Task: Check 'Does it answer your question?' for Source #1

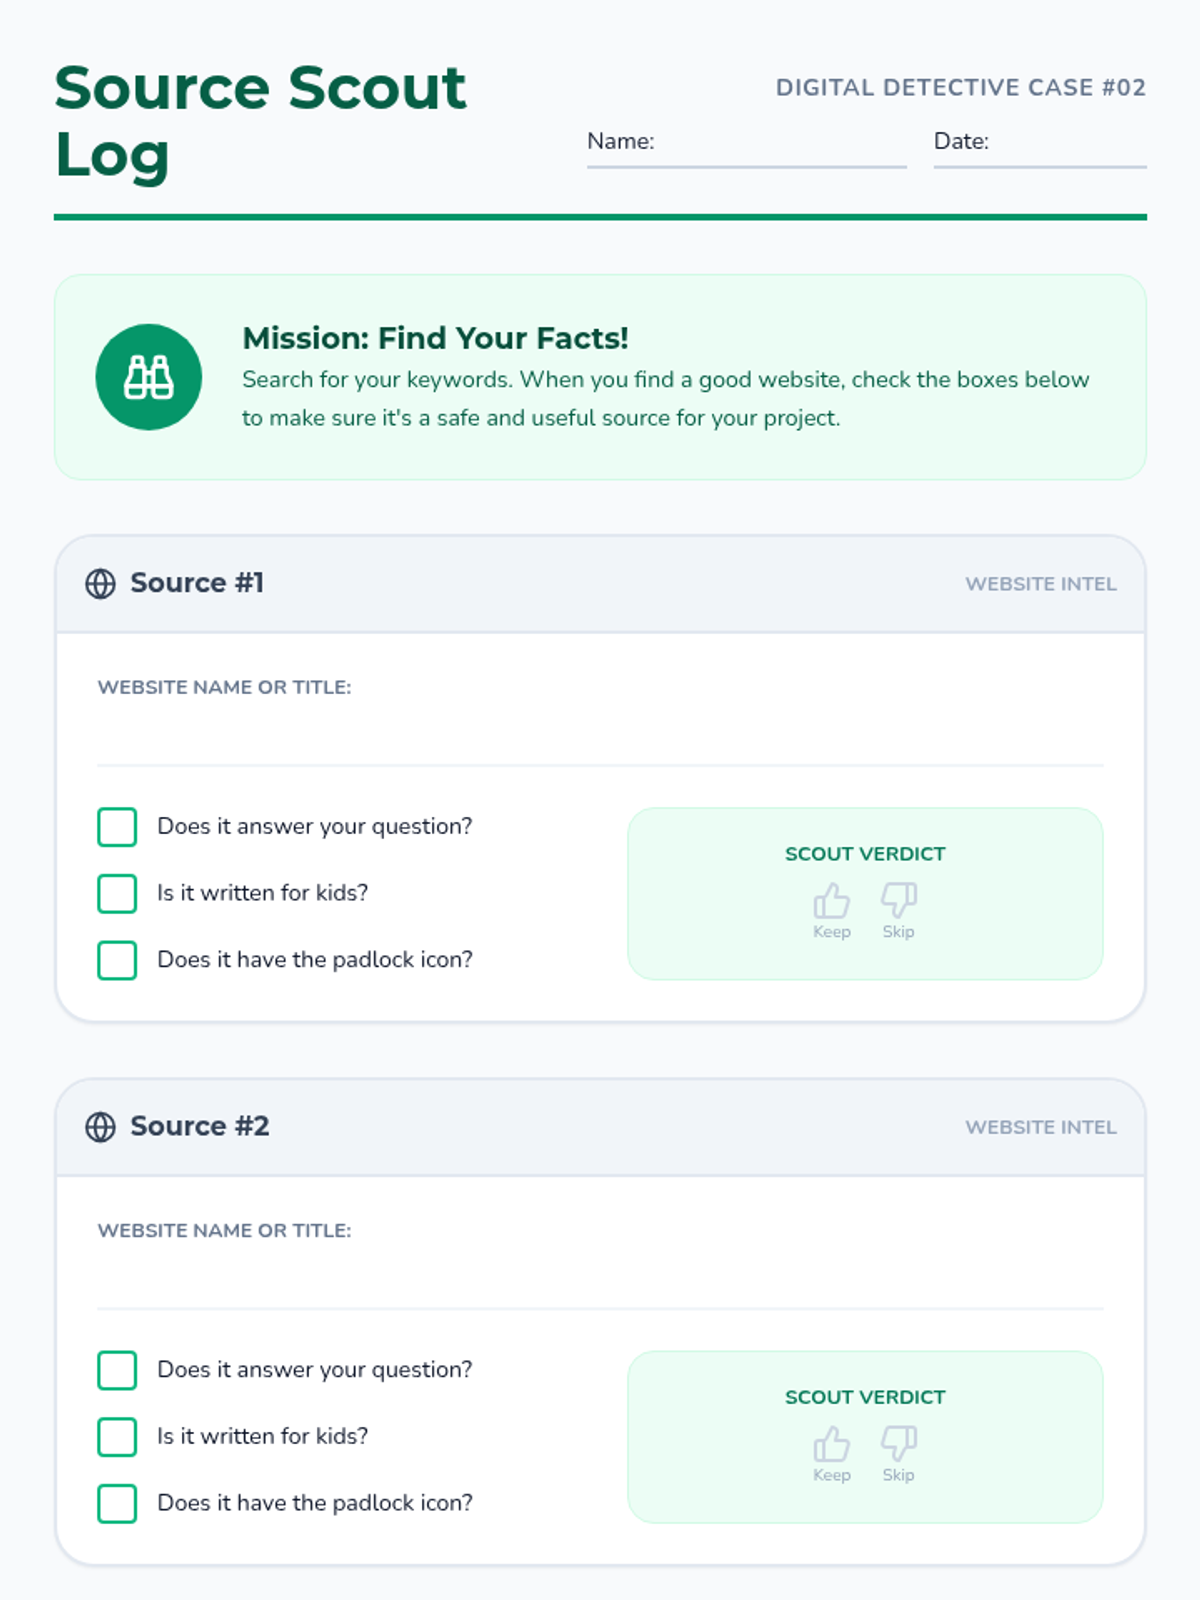Action: 117,827
